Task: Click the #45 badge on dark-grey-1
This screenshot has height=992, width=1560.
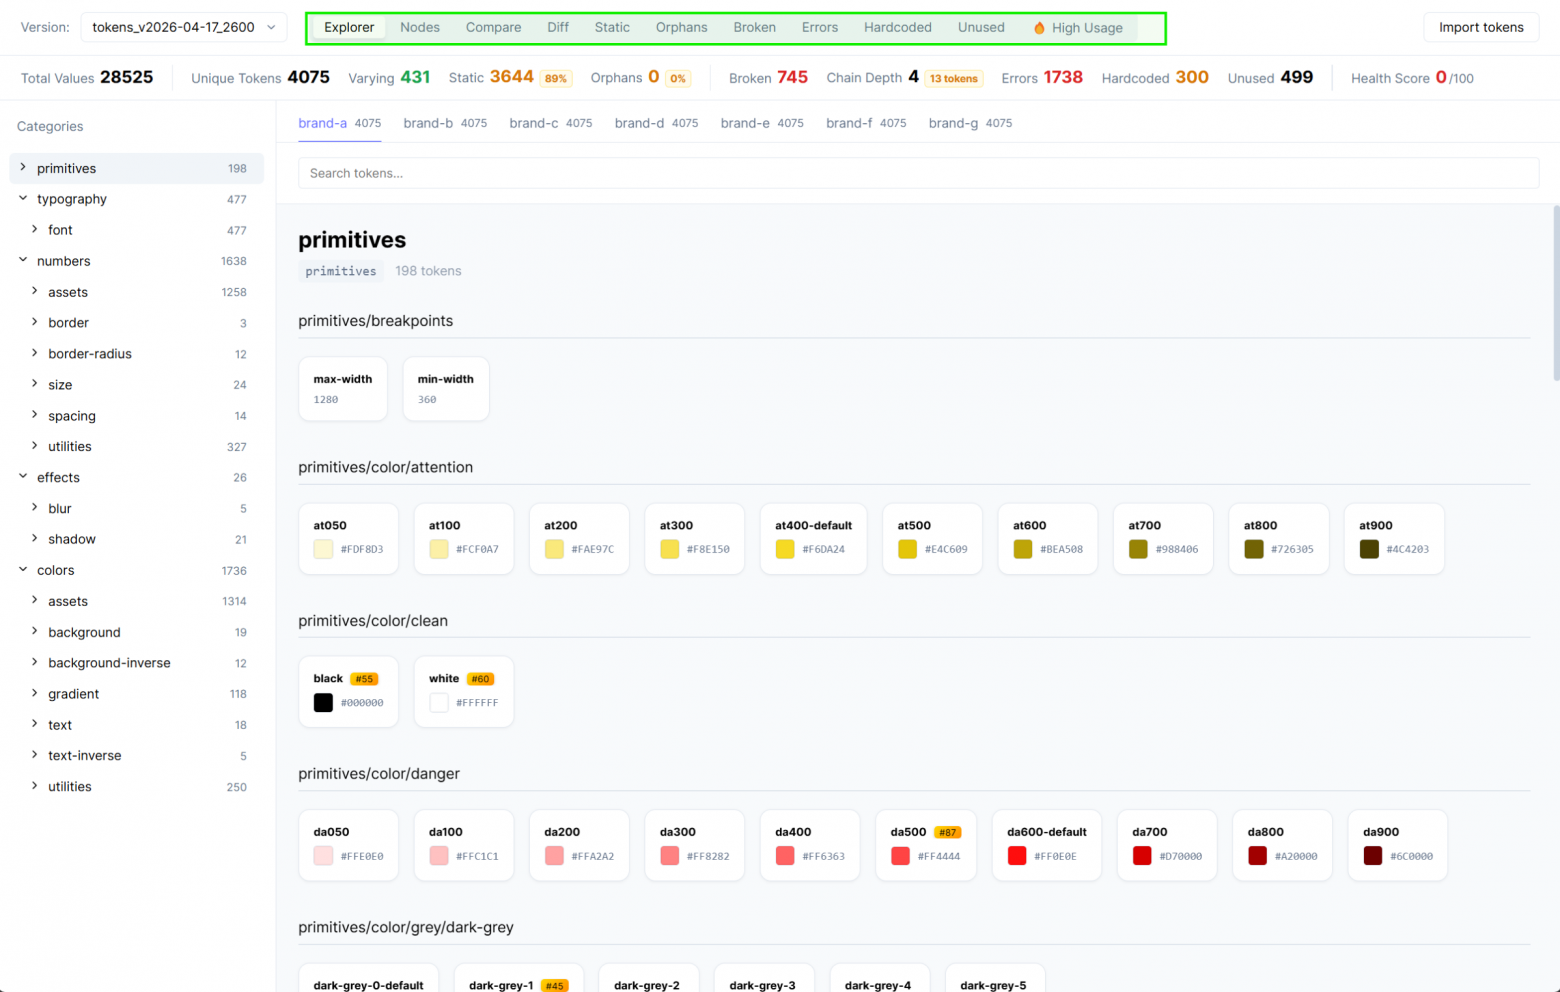Action: pos(554,986)
